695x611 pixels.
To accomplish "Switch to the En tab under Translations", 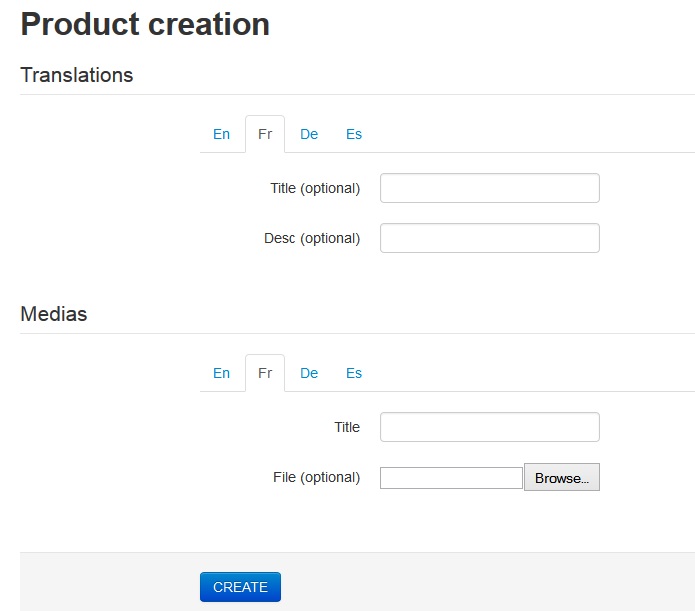I will tap(221, 134).
